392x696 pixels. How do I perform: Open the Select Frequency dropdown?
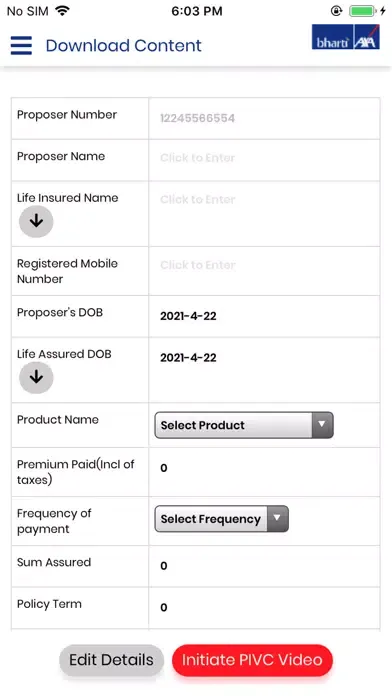point(222,518)
